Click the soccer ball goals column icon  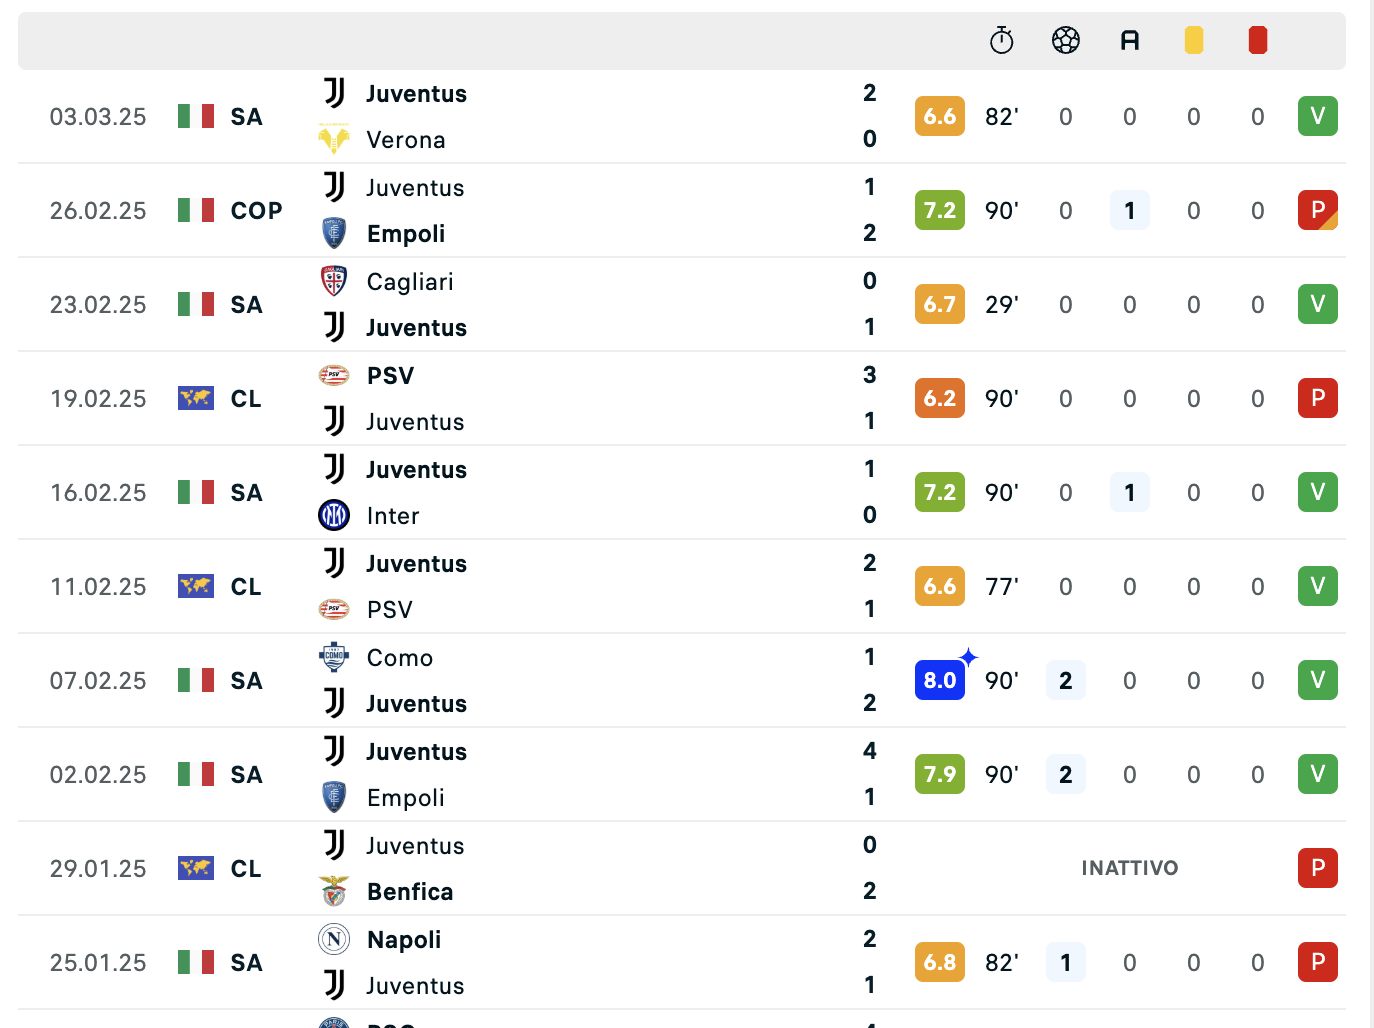(x=1066, y=40)
